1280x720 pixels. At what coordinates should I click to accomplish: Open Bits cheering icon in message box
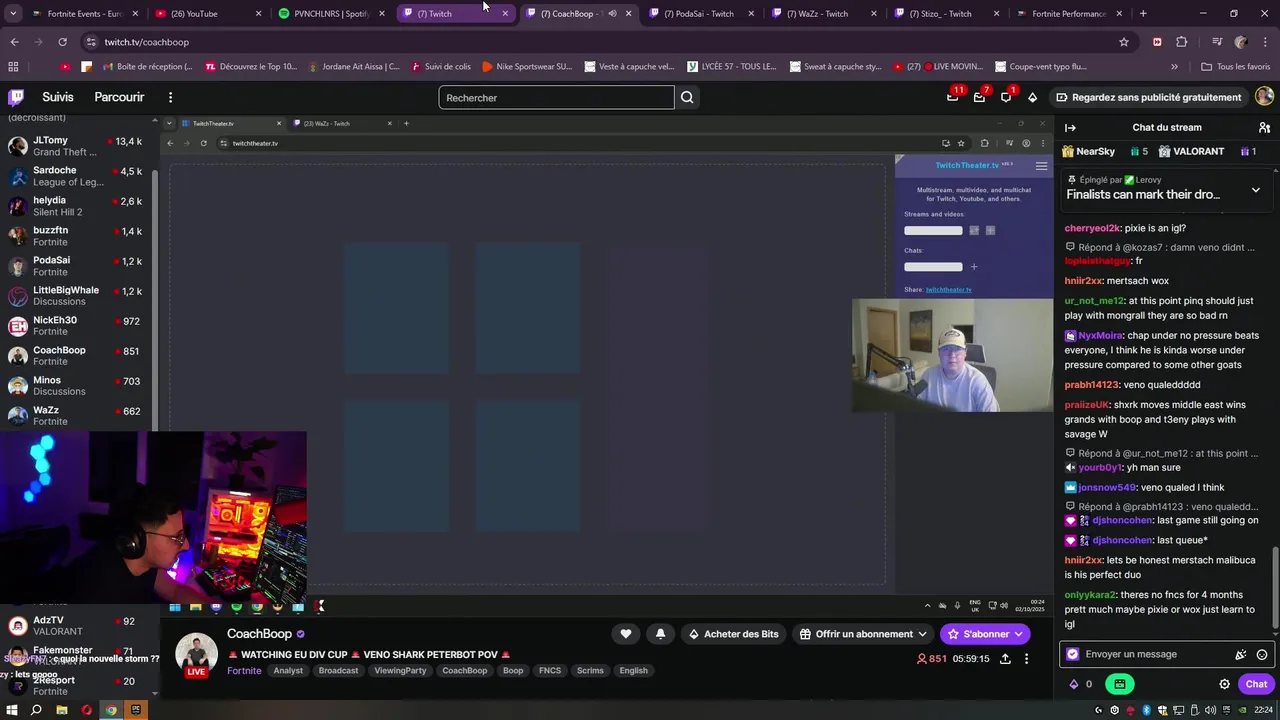coord(1240,654)
